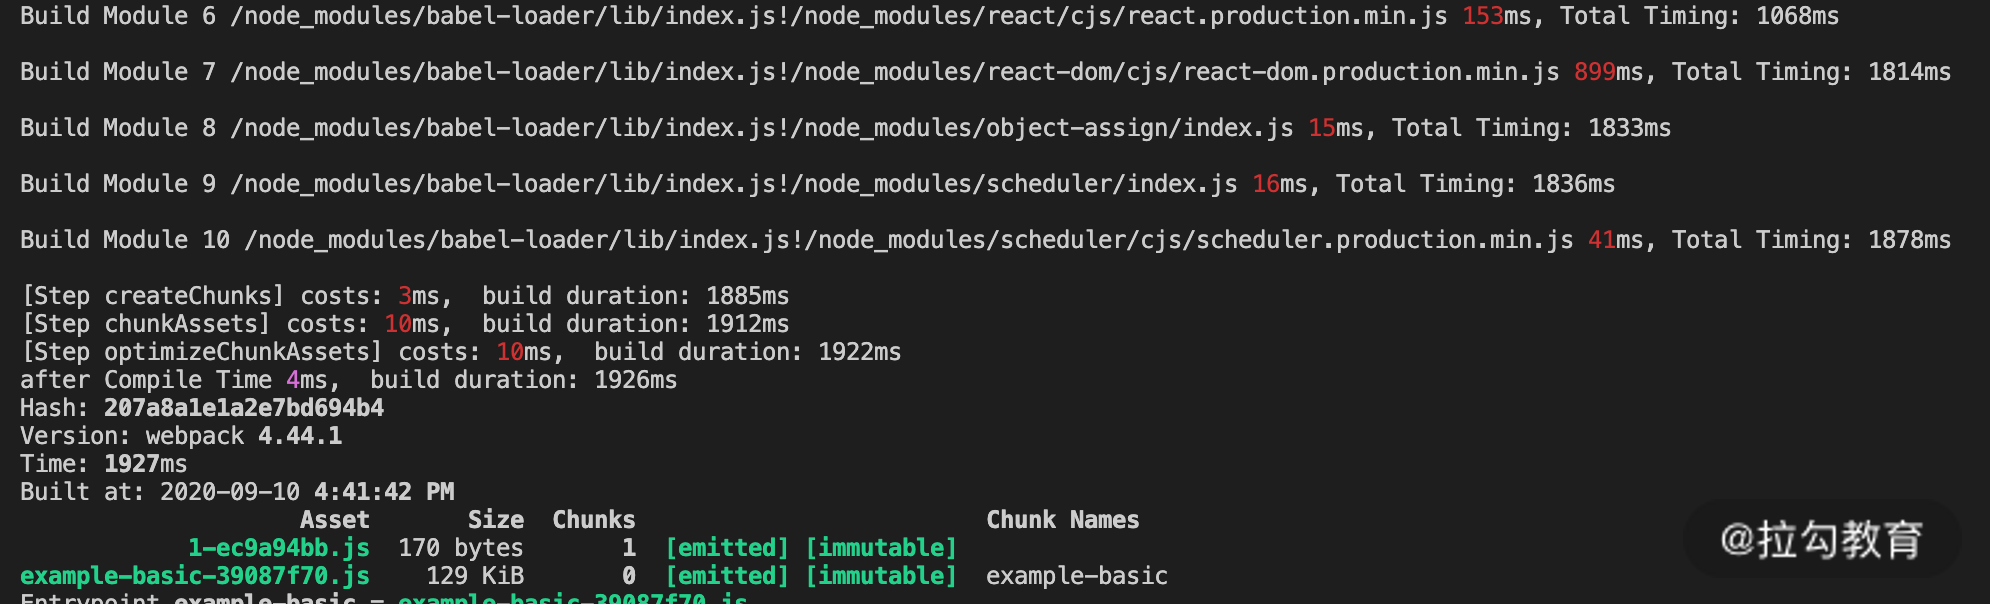Select the red 899ms timing value
The width and height of the screenshot is (1990, 604).
coord(1594,72)
